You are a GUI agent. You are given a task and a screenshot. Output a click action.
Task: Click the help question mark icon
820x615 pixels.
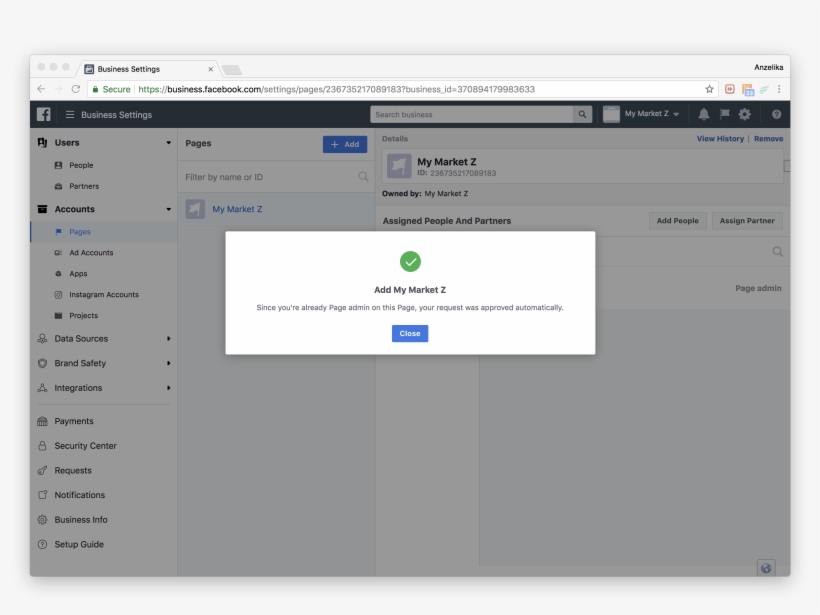776,114
